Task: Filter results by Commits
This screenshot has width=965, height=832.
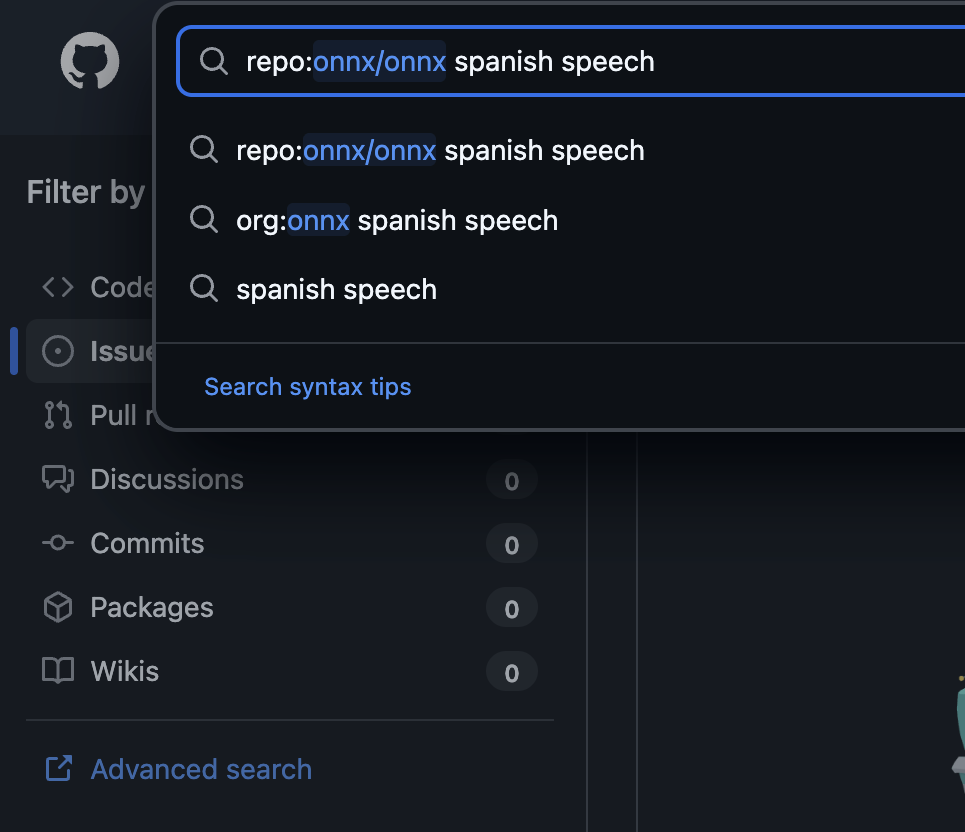Action: coord(147,543)
